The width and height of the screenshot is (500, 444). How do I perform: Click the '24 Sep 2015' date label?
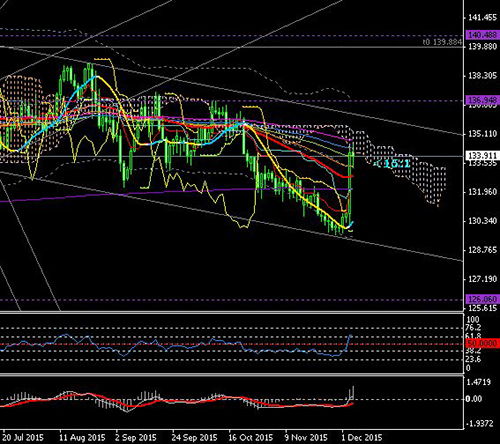pyautogui.click(x=194, y=437)
